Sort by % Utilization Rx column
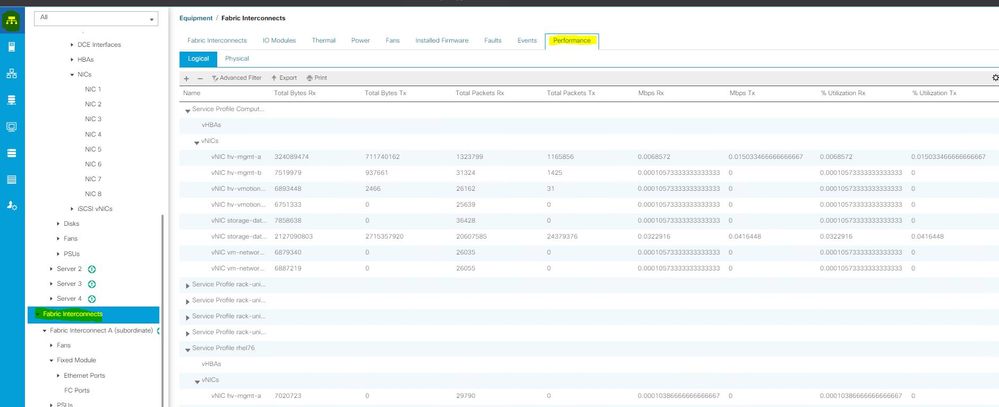 pos(842,93)
